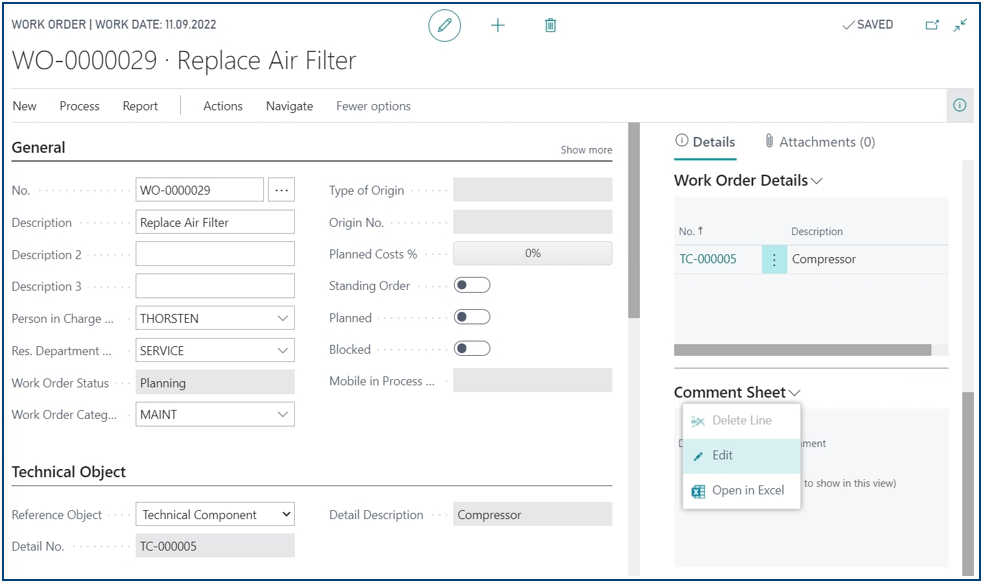Click Fewer options

(373, 106)
